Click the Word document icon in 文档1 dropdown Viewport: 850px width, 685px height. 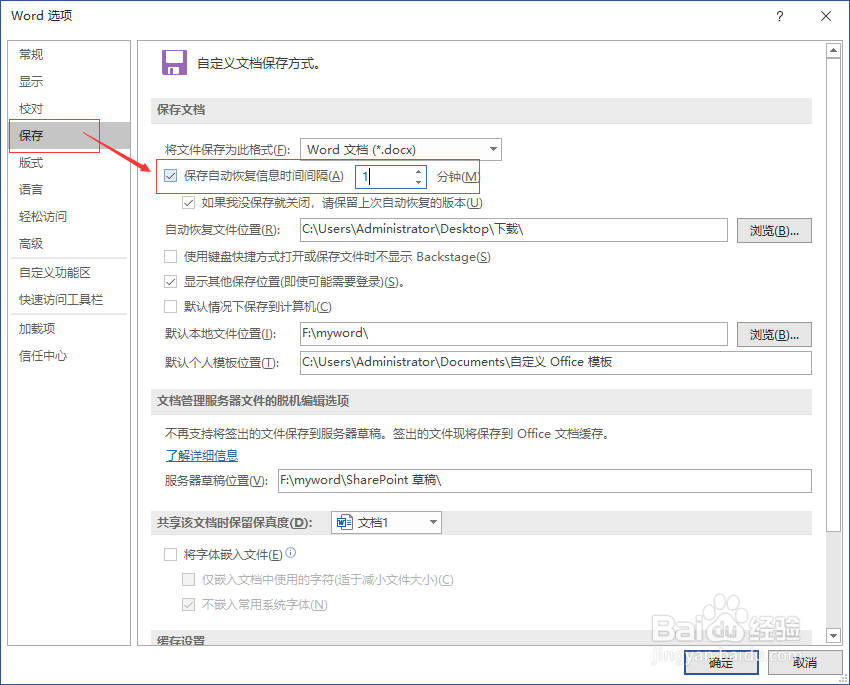click(x=345, y=522)
